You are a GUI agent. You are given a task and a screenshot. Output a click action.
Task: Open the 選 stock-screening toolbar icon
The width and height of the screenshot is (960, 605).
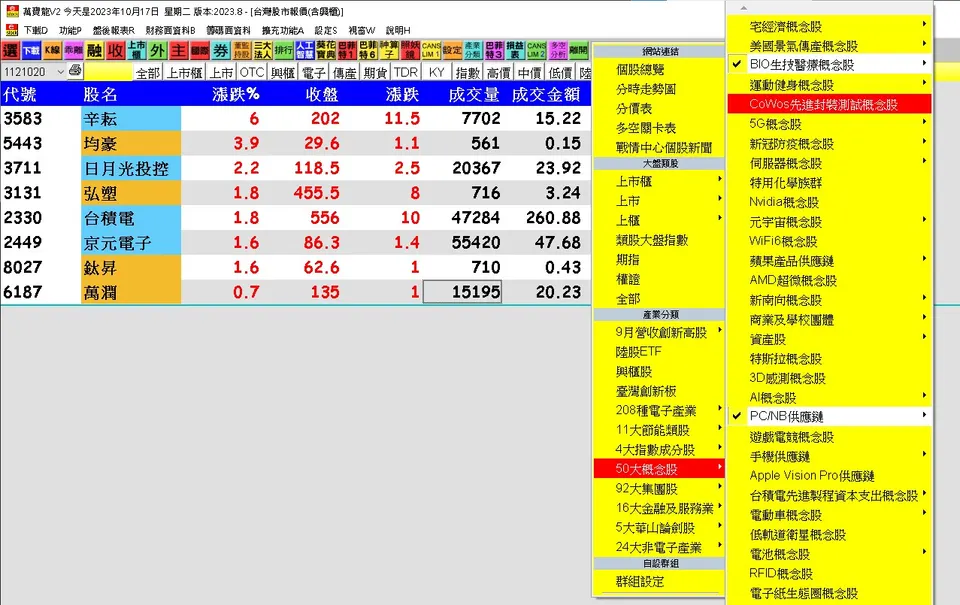10,50
